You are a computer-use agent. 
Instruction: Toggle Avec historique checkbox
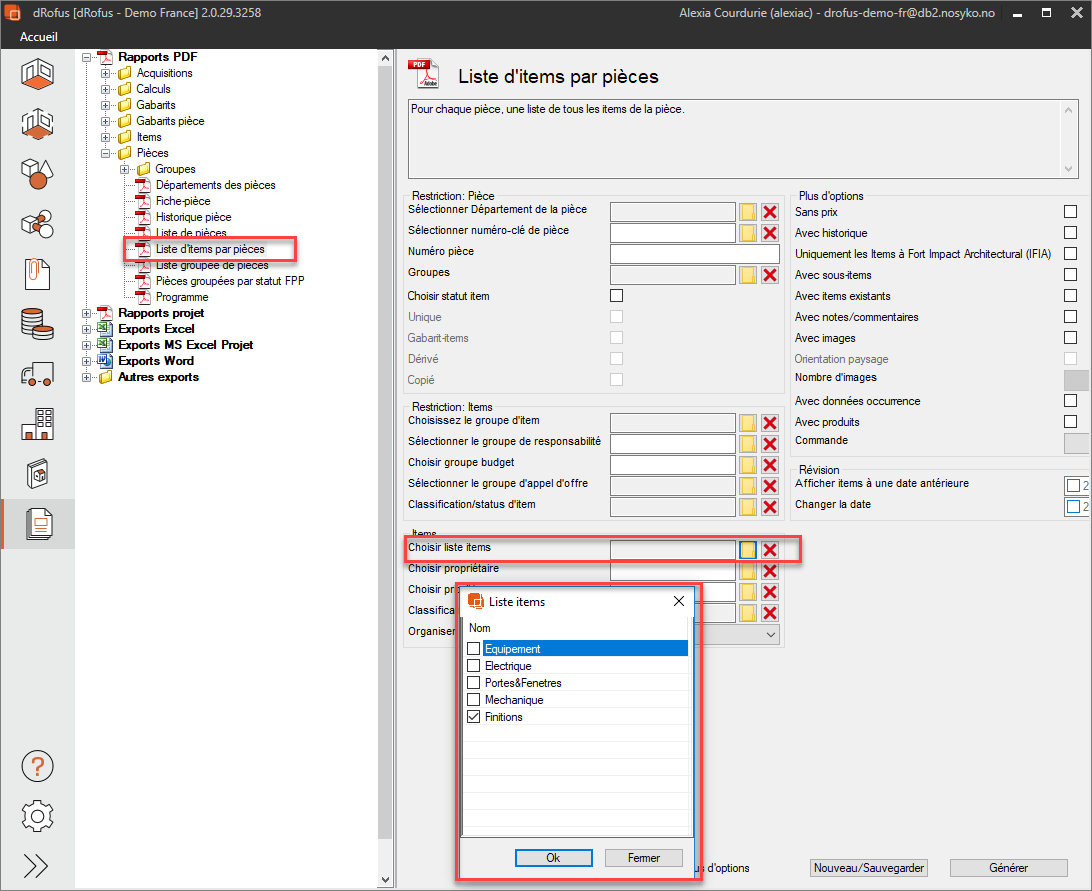click(1070, 233)
